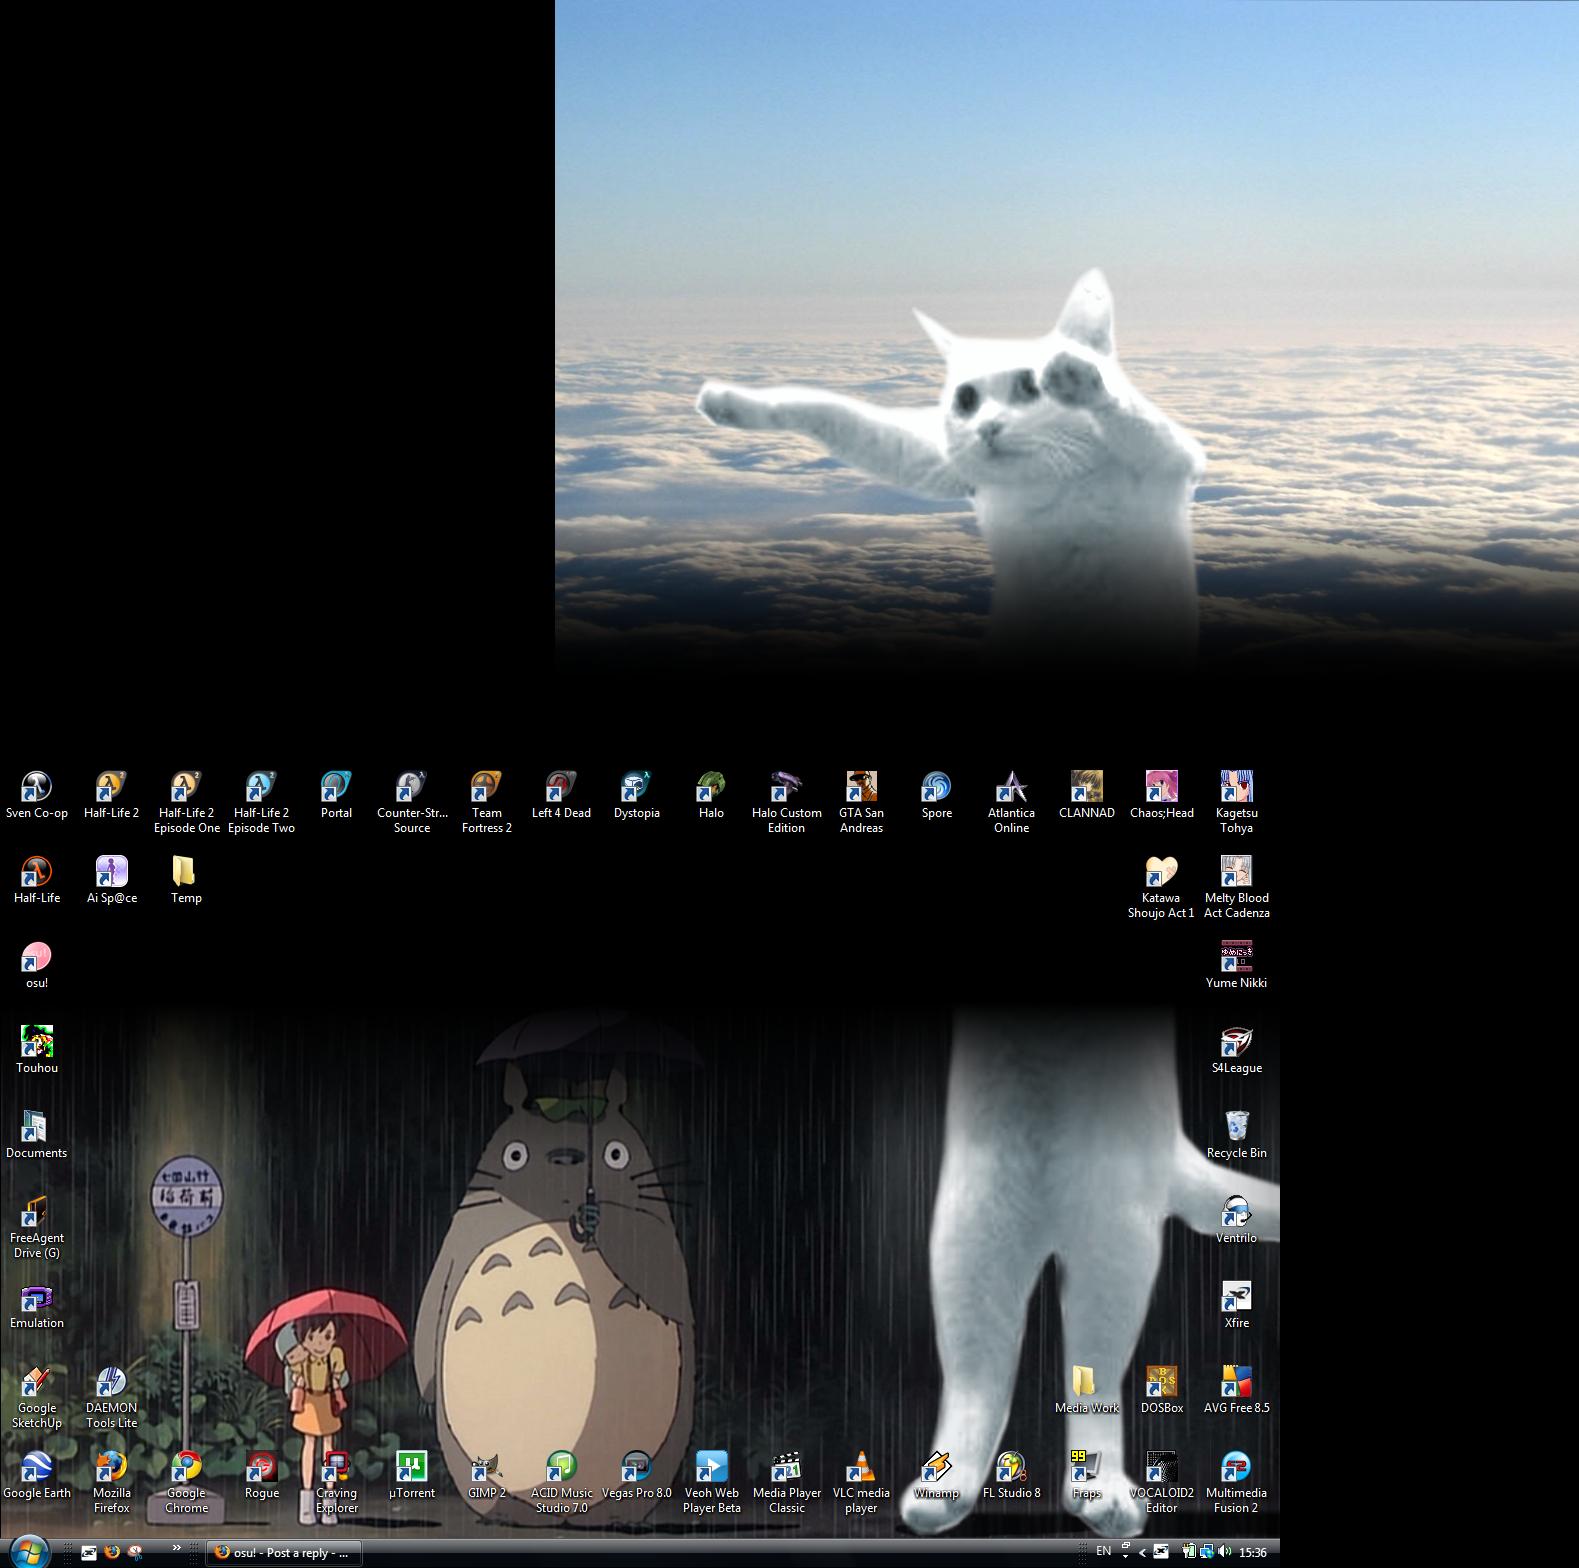
Task: Click the GIMP 2 desktop shortcut
Action: point(487,1475)
